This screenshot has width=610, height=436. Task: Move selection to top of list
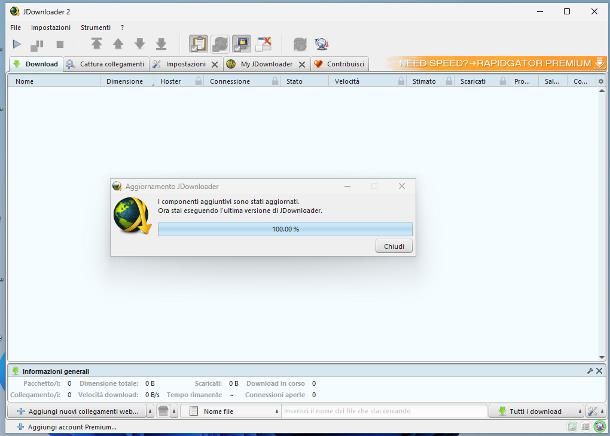96,44
